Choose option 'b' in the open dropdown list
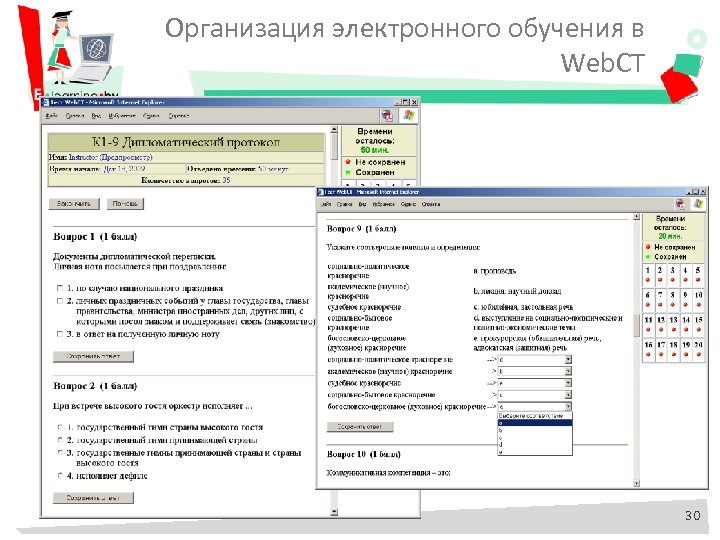720x540 pixels. [x=535, y=430]
